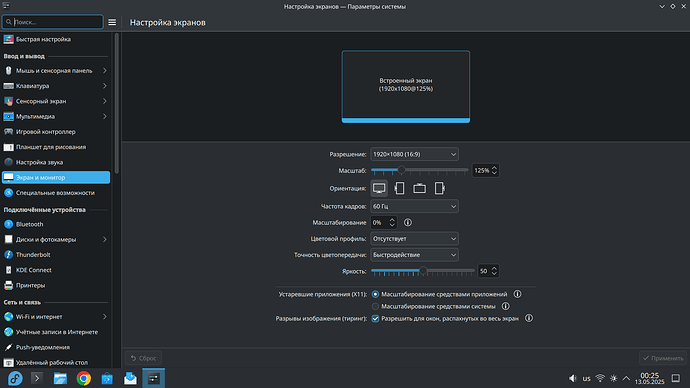Open file manager from taskbar
This screenshot has height=388, width=690.
(60, 378)
